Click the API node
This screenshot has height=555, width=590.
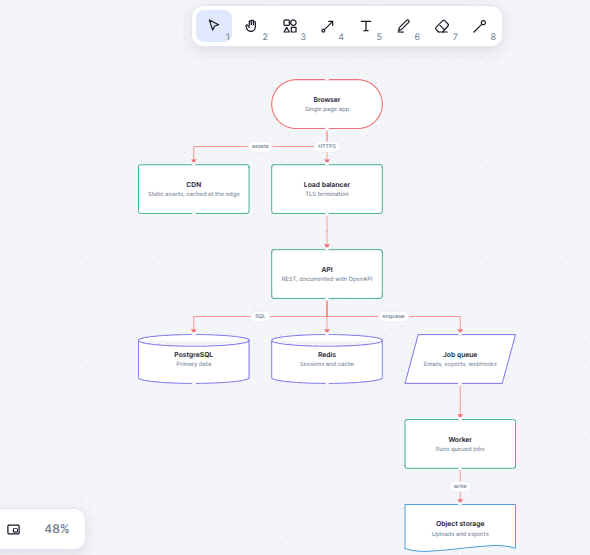327,274
